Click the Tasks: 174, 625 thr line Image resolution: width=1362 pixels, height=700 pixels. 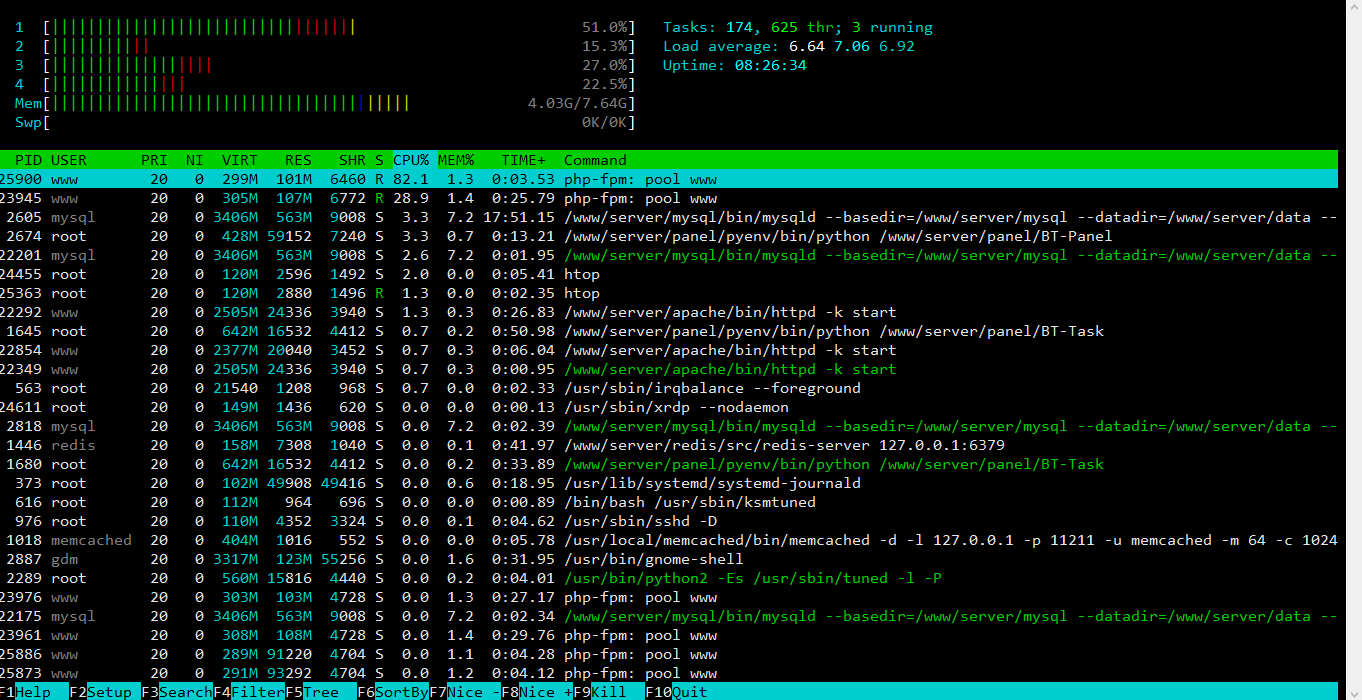(x=798, y=27)
